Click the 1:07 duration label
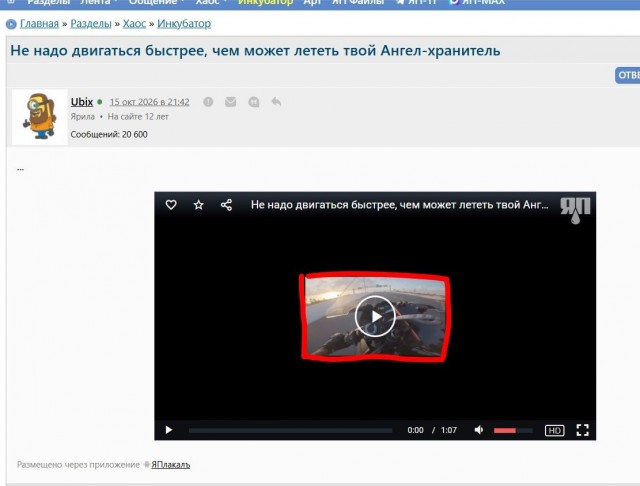 coord(449,430)
